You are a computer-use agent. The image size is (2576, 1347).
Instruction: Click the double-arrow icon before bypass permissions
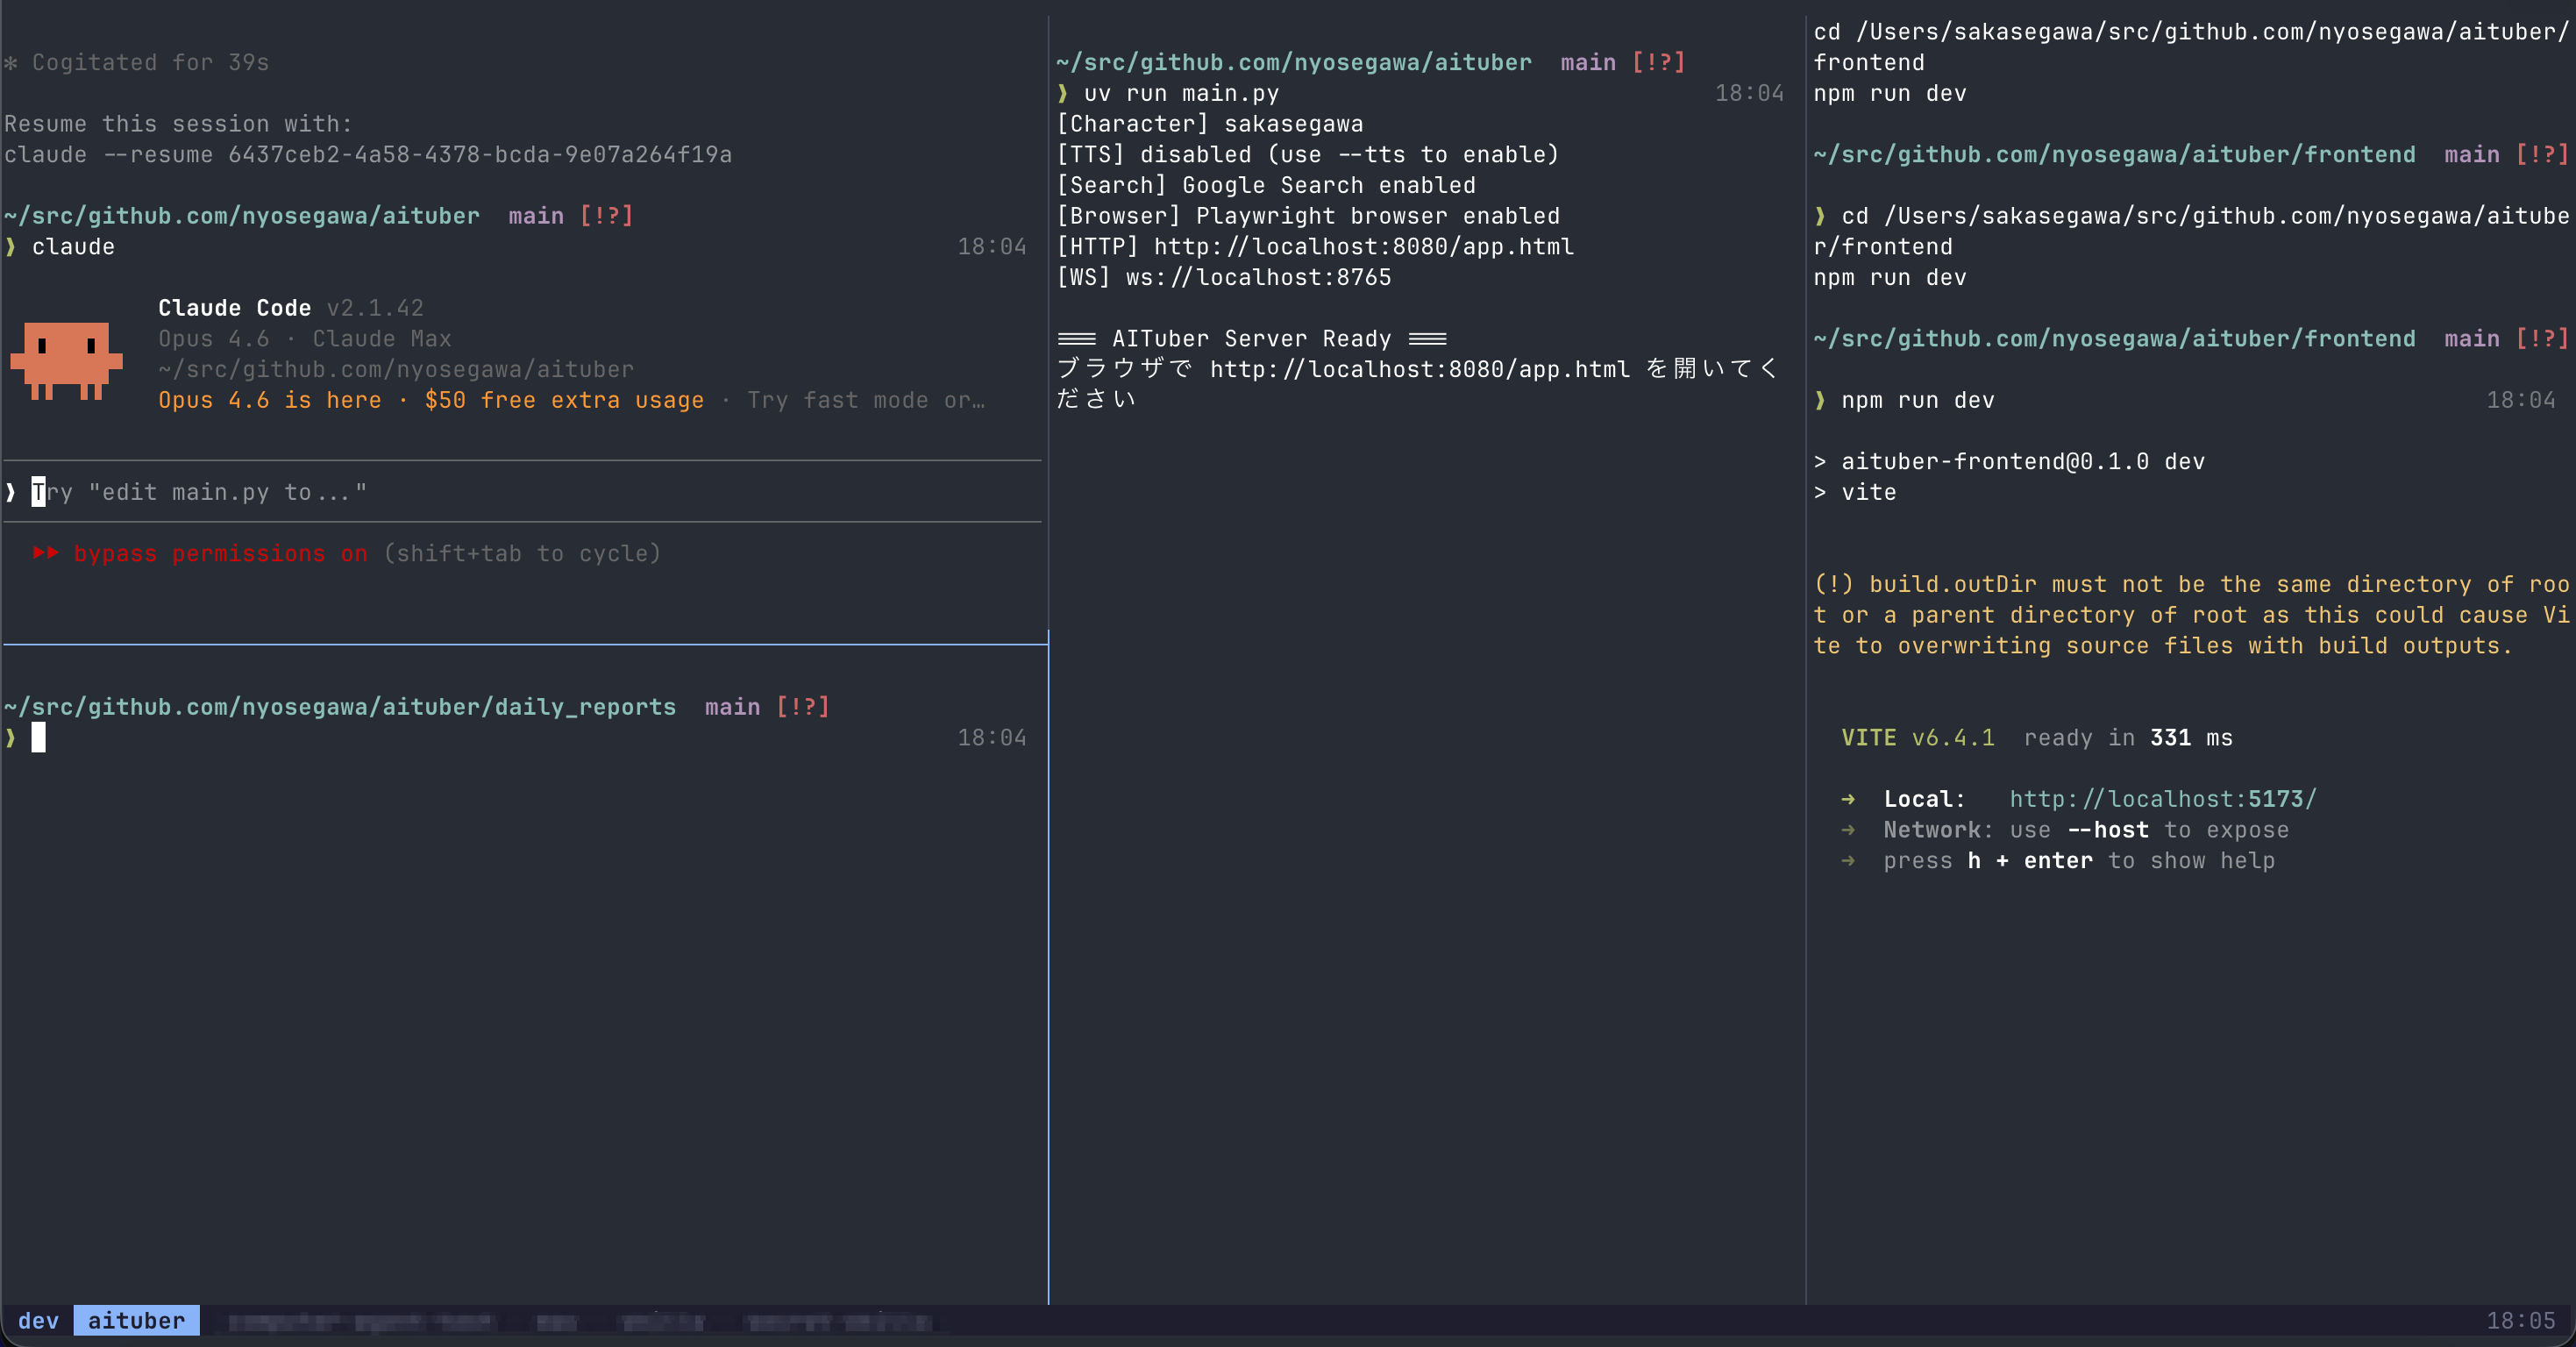tap(46, 553)
